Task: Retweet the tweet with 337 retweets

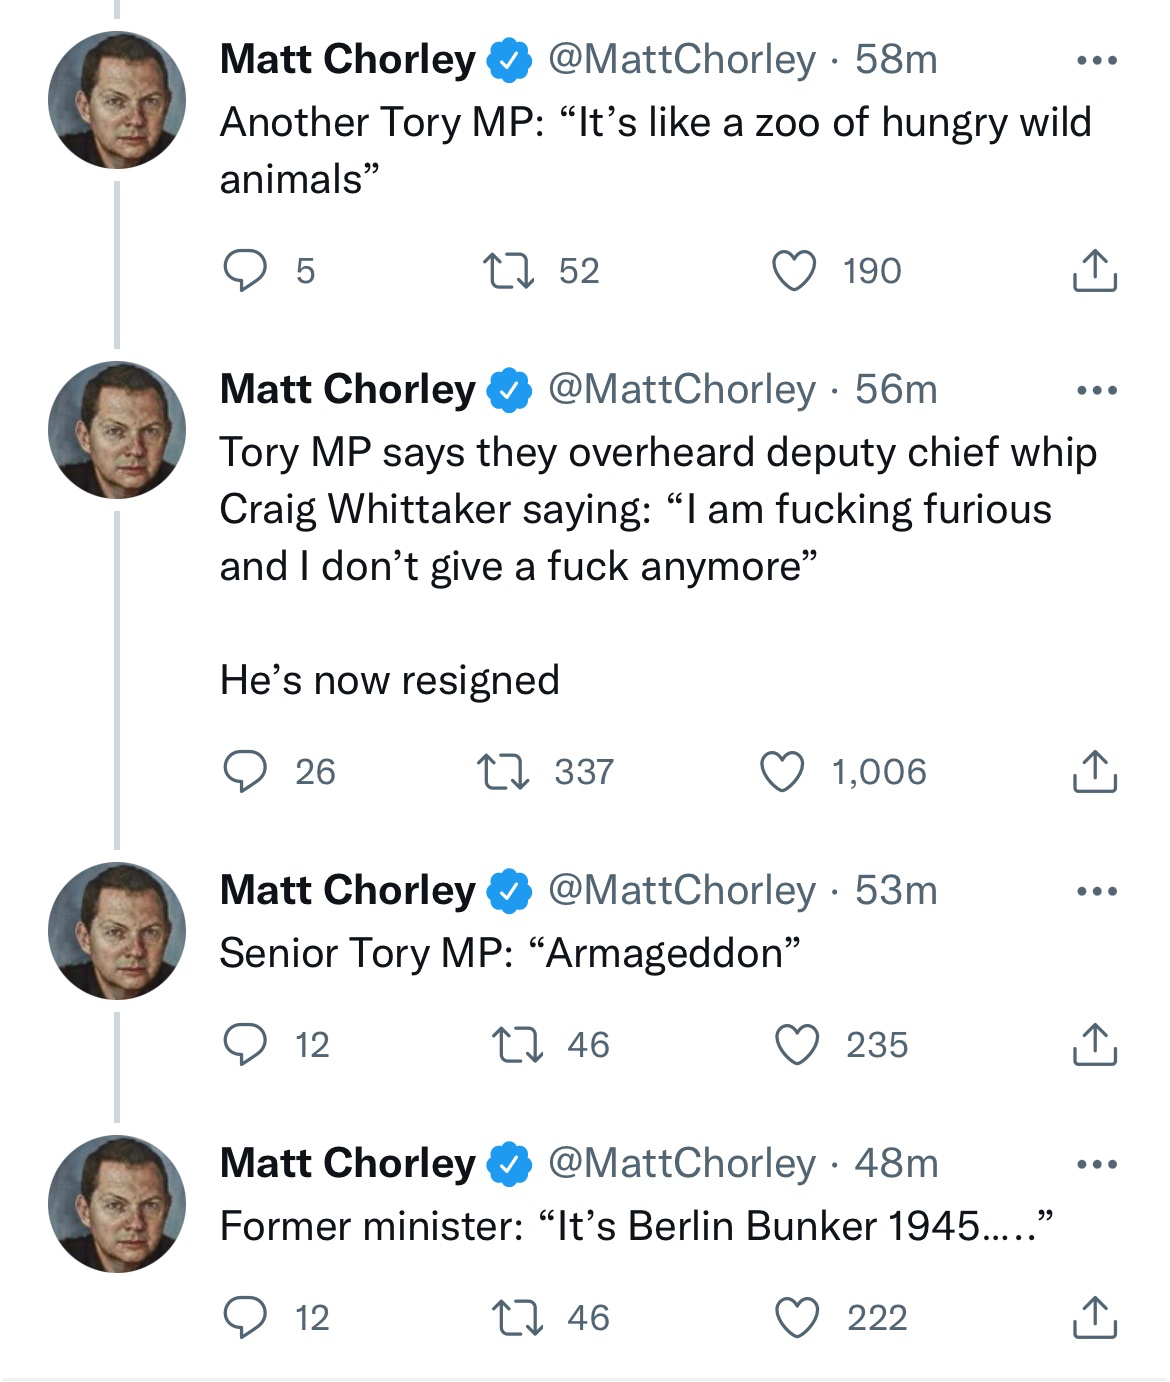Action: pyautogui.click(x=503, y=772)
